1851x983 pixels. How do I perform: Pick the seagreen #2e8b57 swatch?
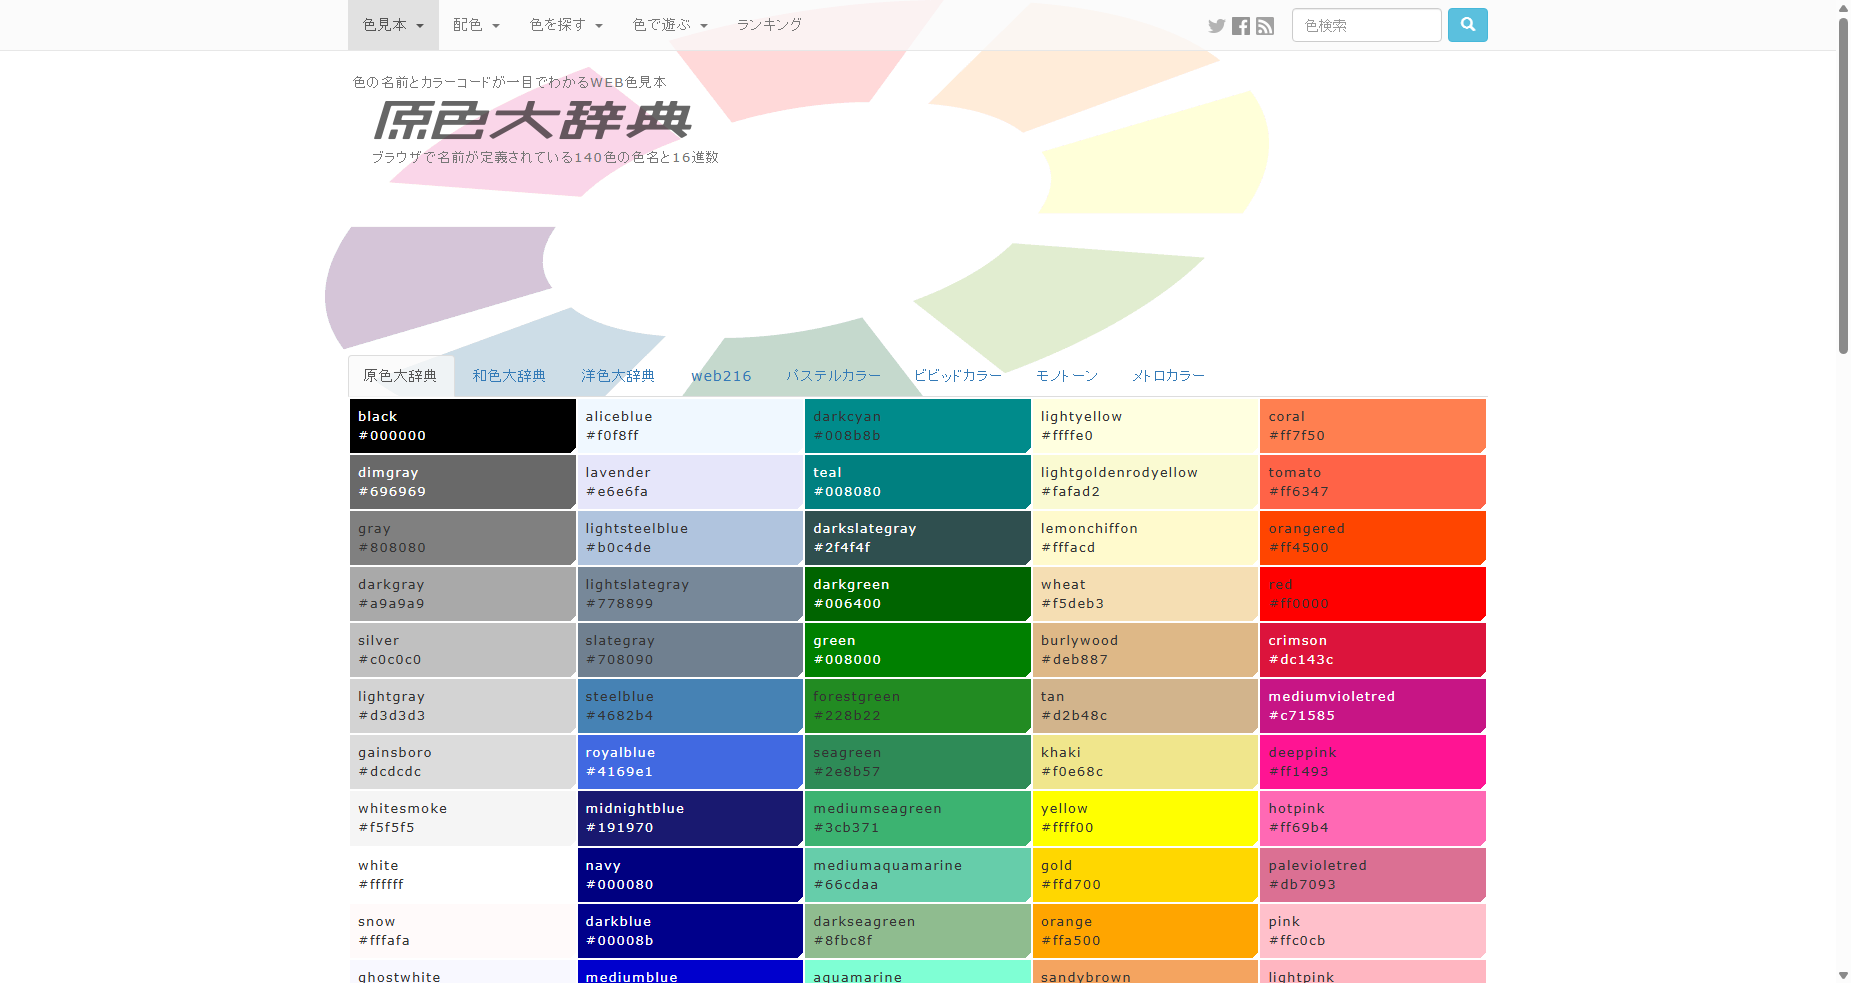pyautogui.click(x=918, y=762)
